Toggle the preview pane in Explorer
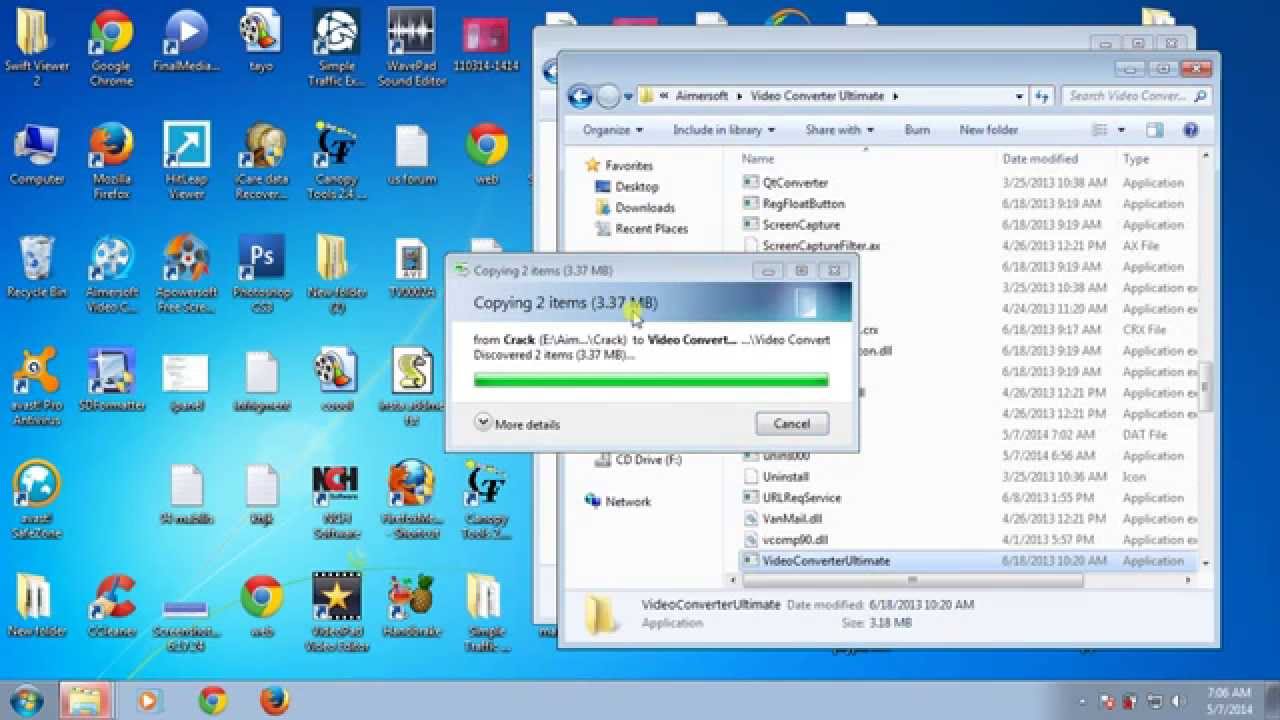The width and height of the screenshot is (1280, 720). 1154,130
